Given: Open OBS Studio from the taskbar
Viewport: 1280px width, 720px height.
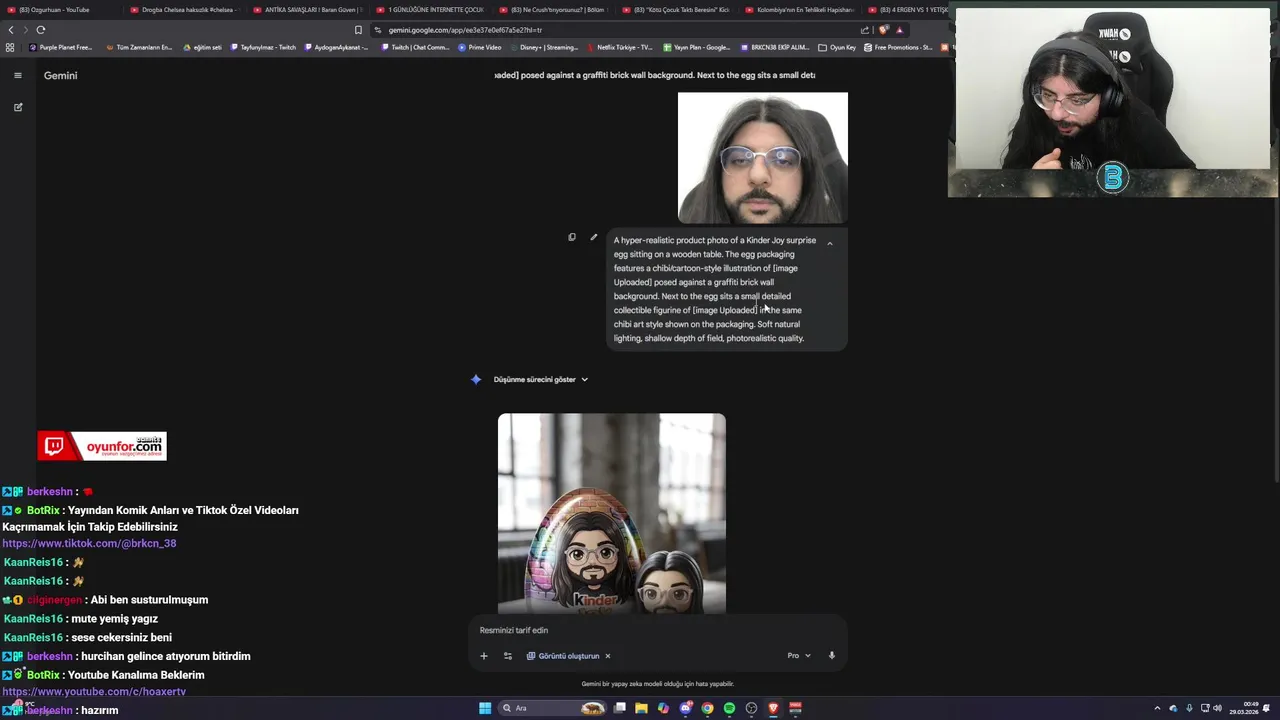Looking at the screenshot, I should click(x=751, y=708).
